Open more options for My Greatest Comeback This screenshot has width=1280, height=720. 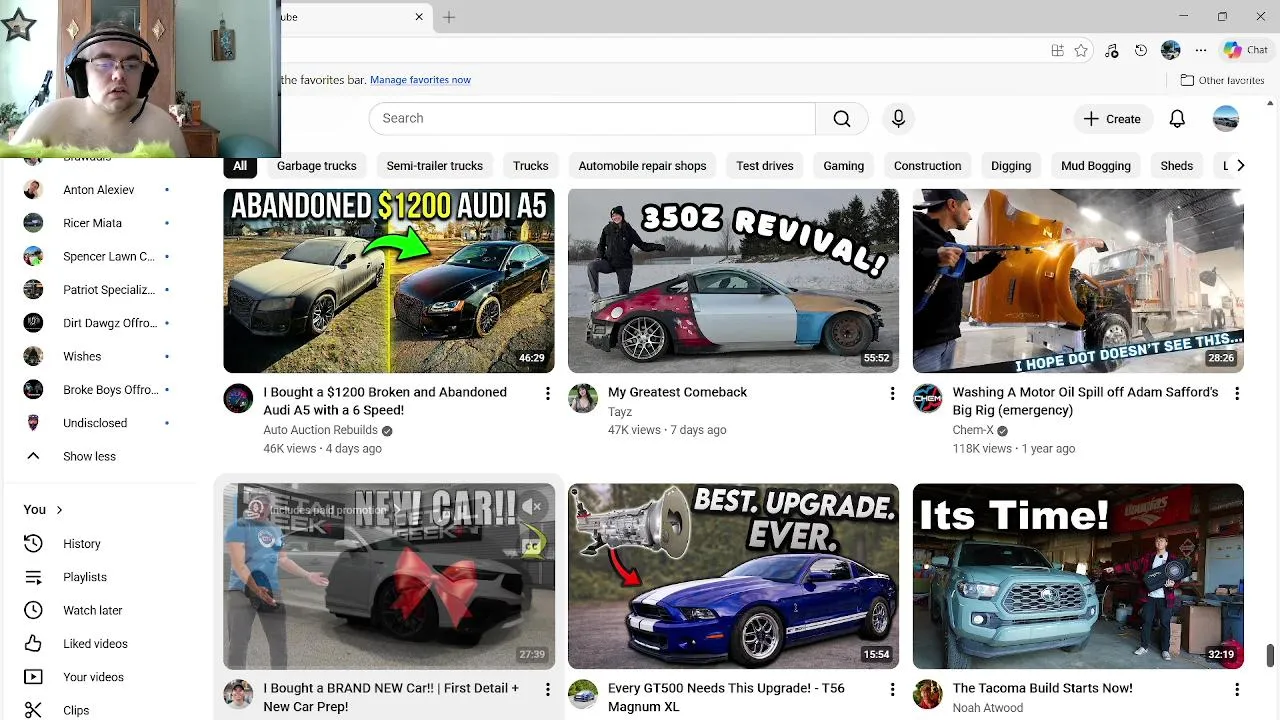892,394
